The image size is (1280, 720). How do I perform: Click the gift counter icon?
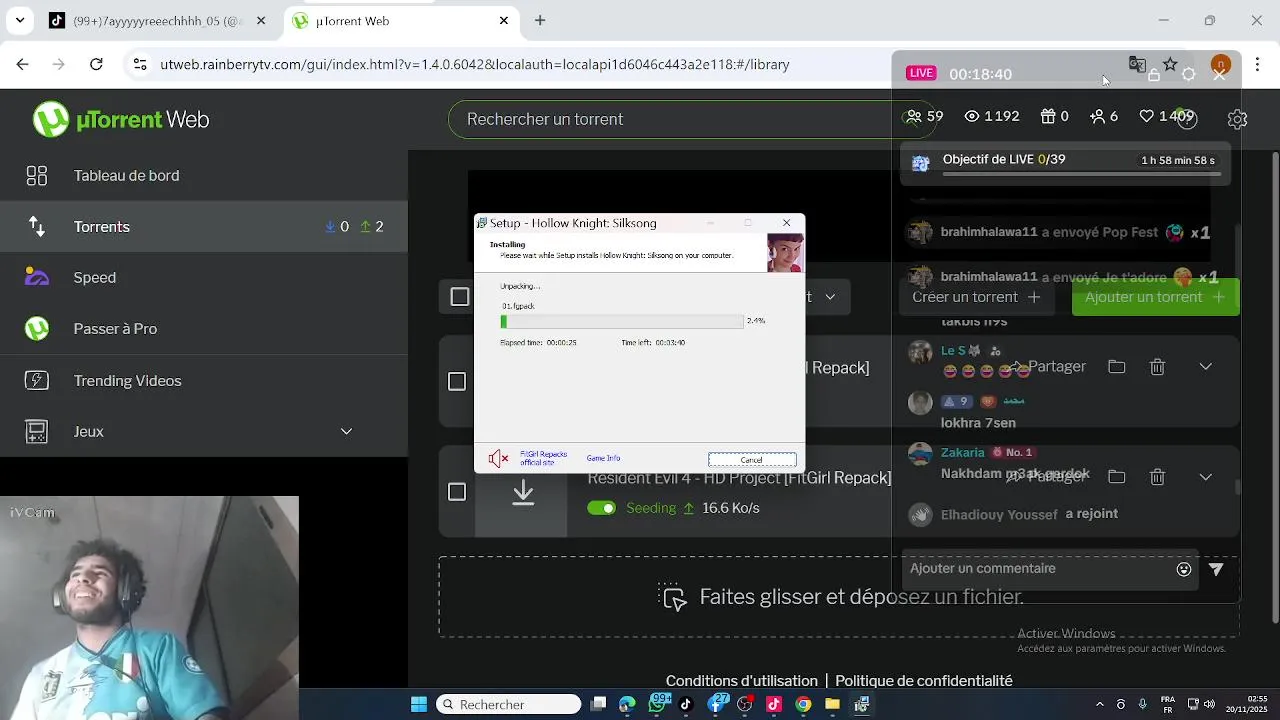pos(1048,117)
